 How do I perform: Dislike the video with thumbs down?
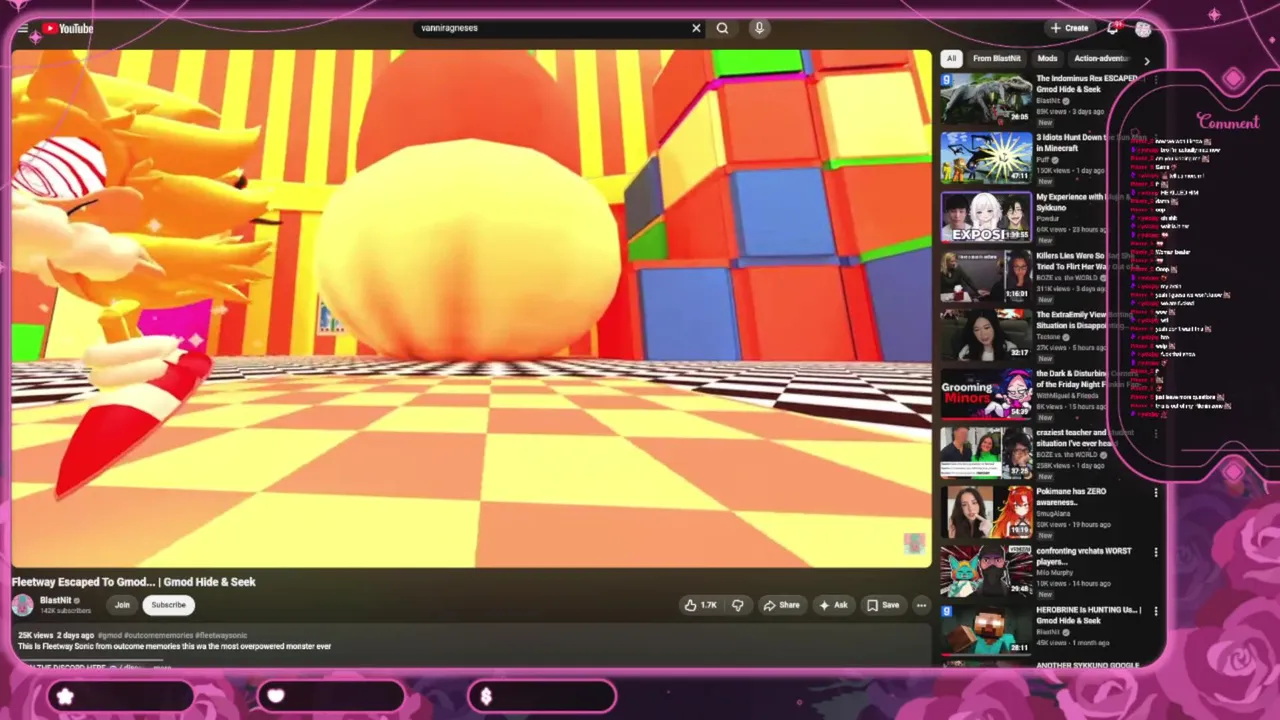[738, 605]
